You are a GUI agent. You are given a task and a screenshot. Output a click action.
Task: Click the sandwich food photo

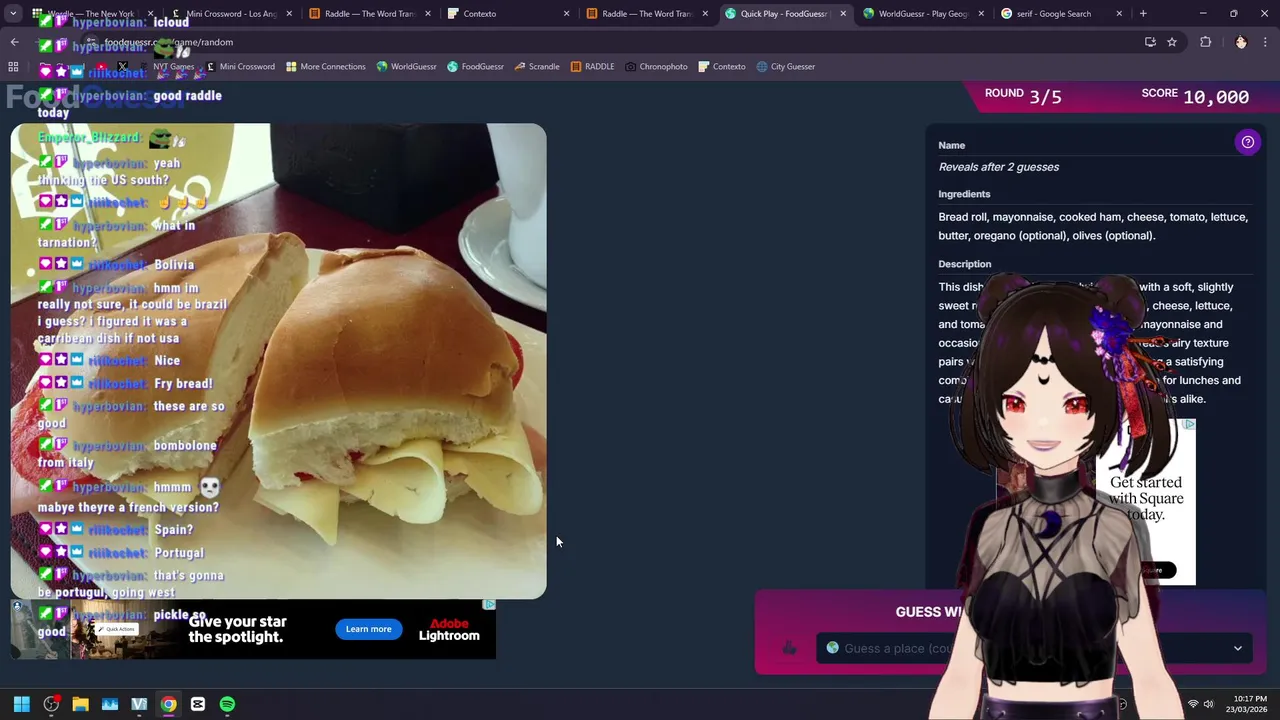coord(279,361)
